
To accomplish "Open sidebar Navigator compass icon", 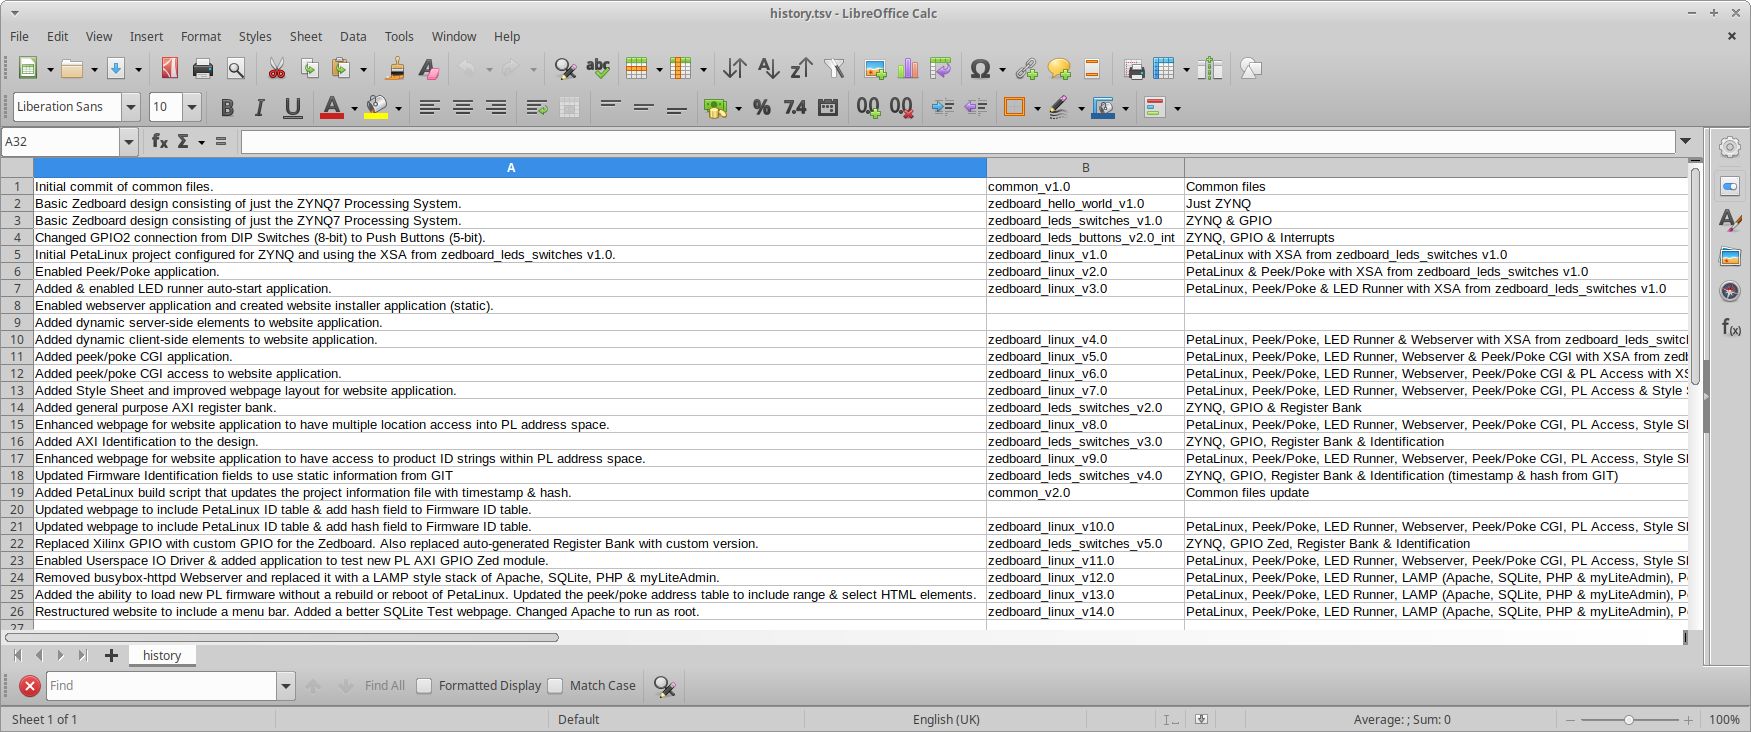I will (x=1730, y=291).
